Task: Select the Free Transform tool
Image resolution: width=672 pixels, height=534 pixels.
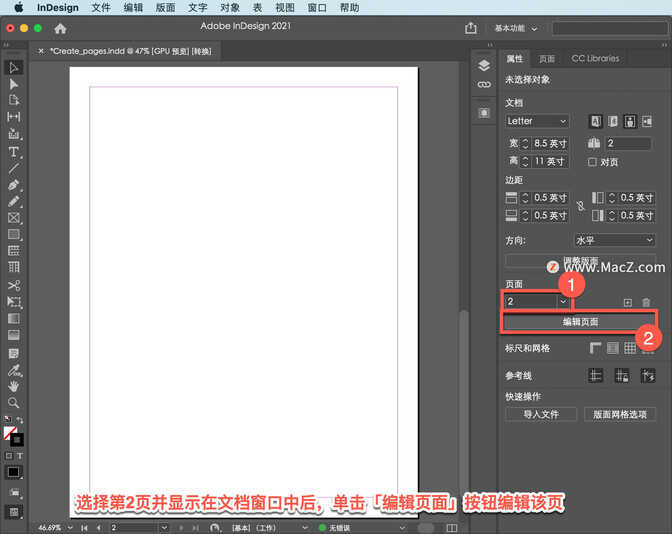Action: point(14,302)
